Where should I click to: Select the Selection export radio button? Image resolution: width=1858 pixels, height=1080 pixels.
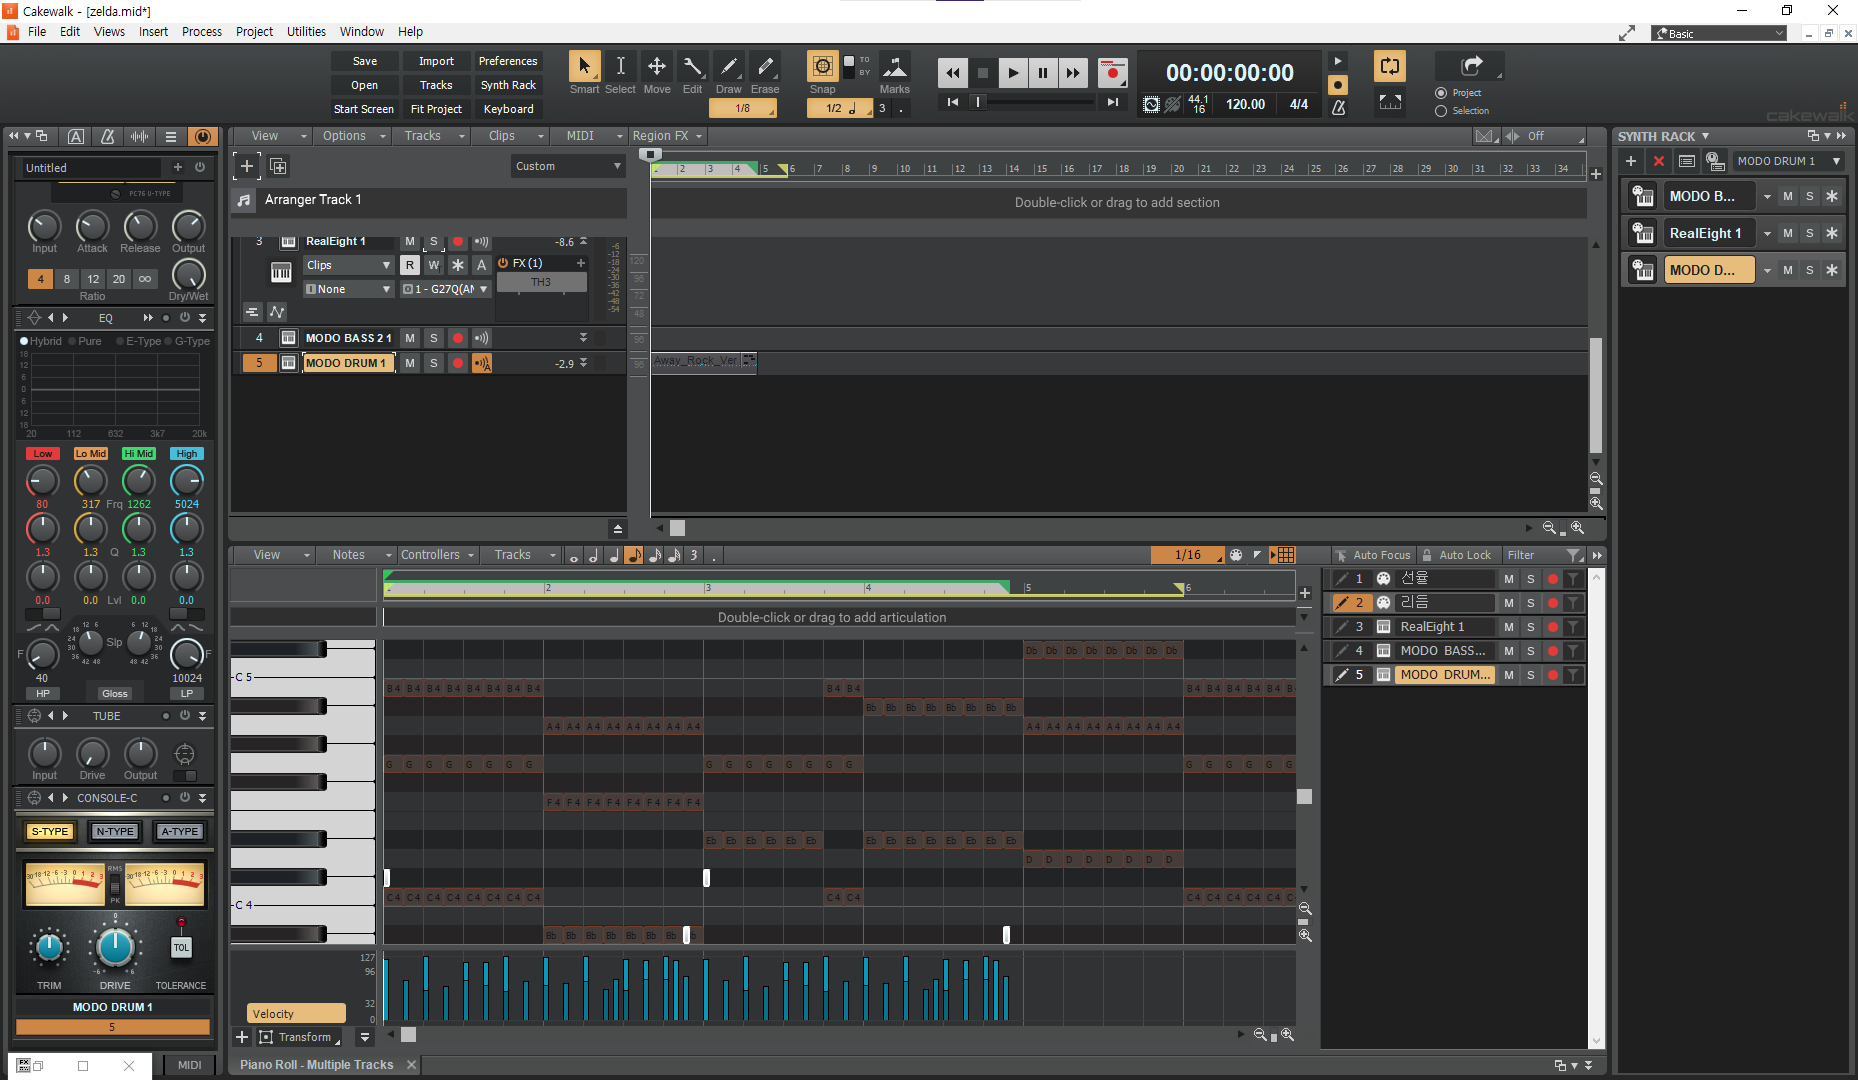pos(1441,111)
